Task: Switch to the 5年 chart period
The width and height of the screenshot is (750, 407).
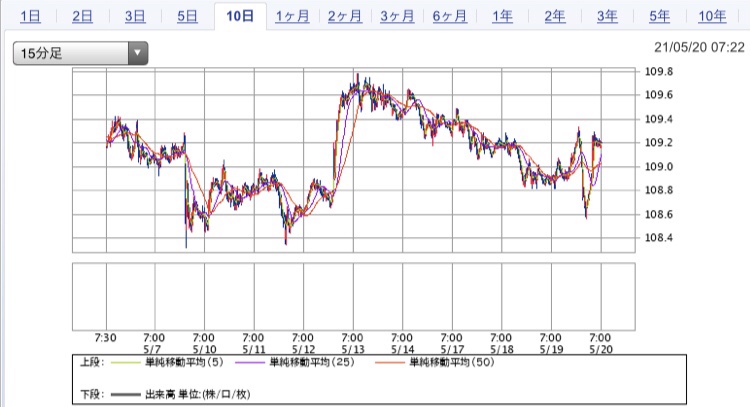Action: 659,17
